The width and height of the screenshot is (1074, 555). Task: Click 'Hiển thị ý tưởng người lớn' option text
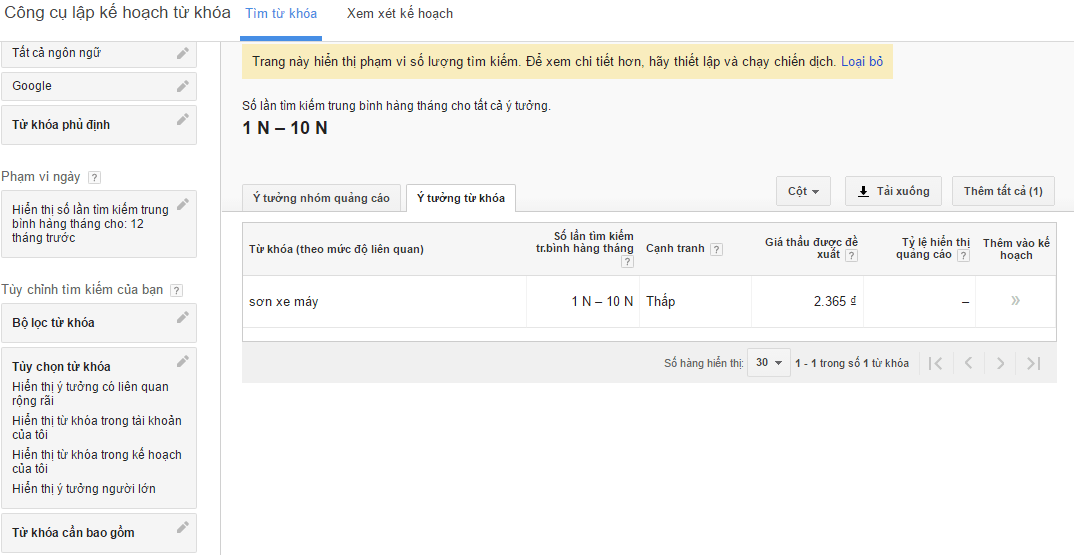pos(84,489)
